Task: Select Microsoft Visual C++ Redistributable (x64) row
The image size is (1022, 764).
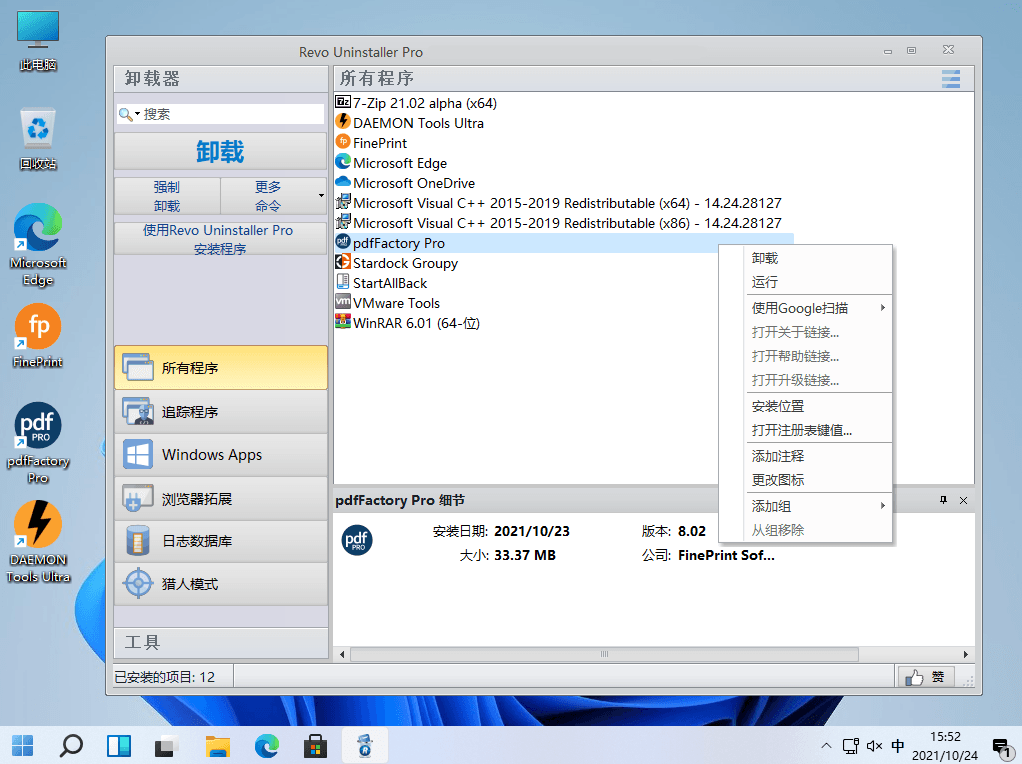Action: click(x=564, y=203)
